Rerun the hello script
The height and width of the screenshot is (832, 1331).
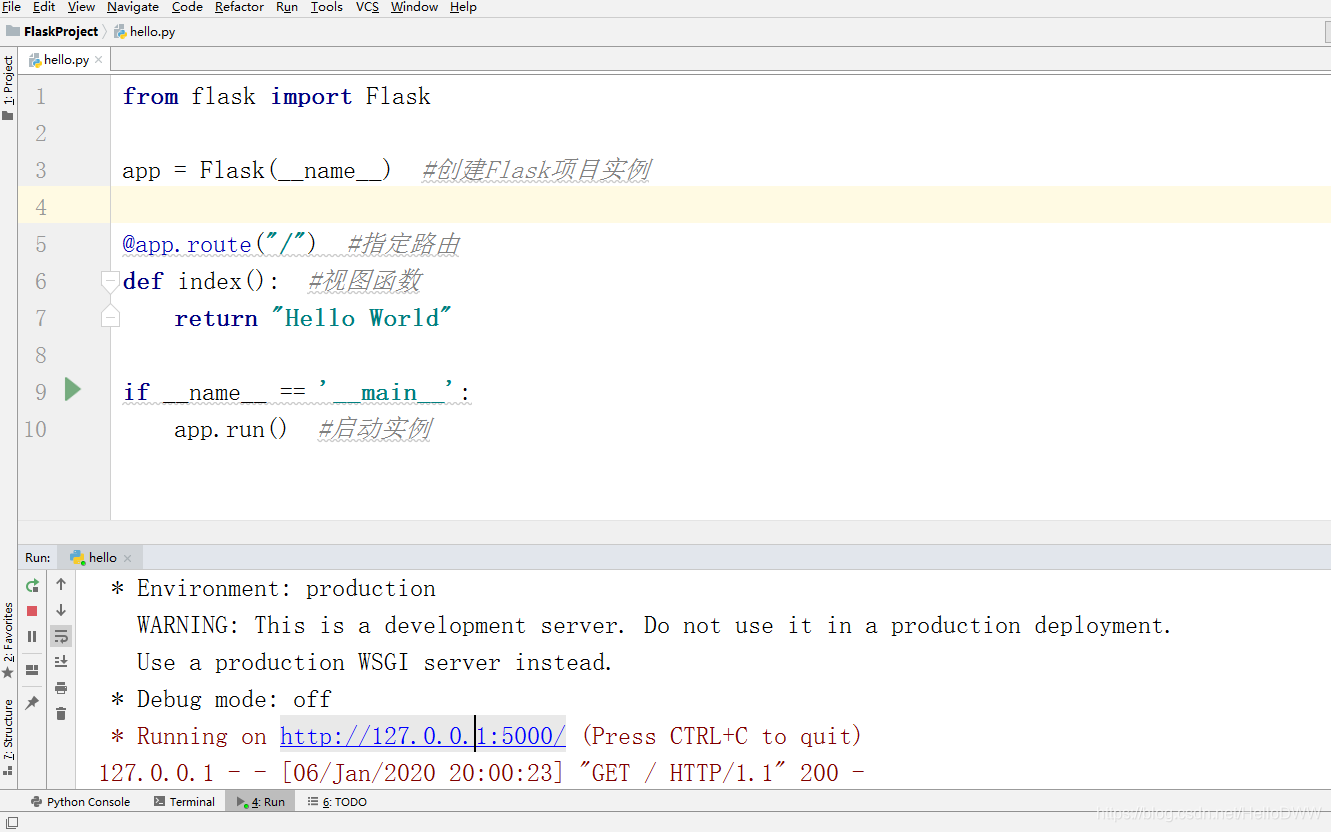pyautogui.click(x=32, y=585)
